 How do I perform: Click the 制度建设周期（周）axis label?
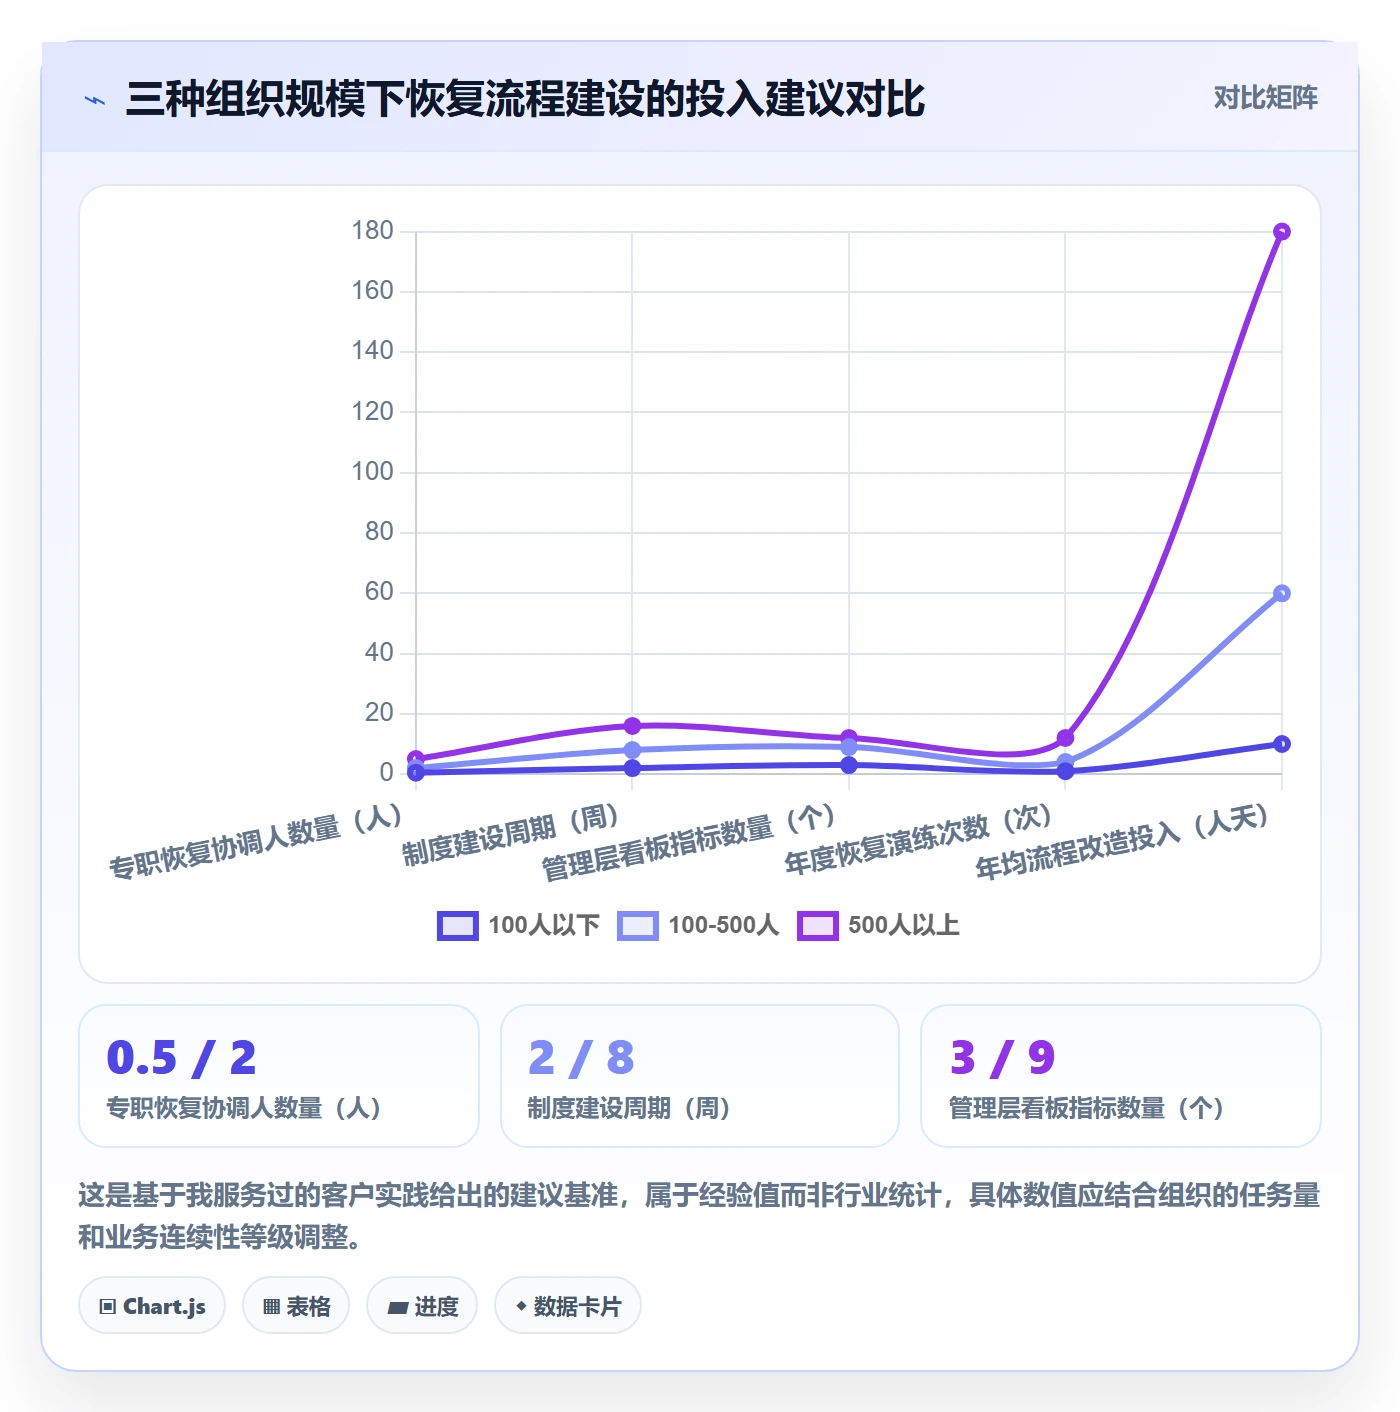(x=511, y=834)
